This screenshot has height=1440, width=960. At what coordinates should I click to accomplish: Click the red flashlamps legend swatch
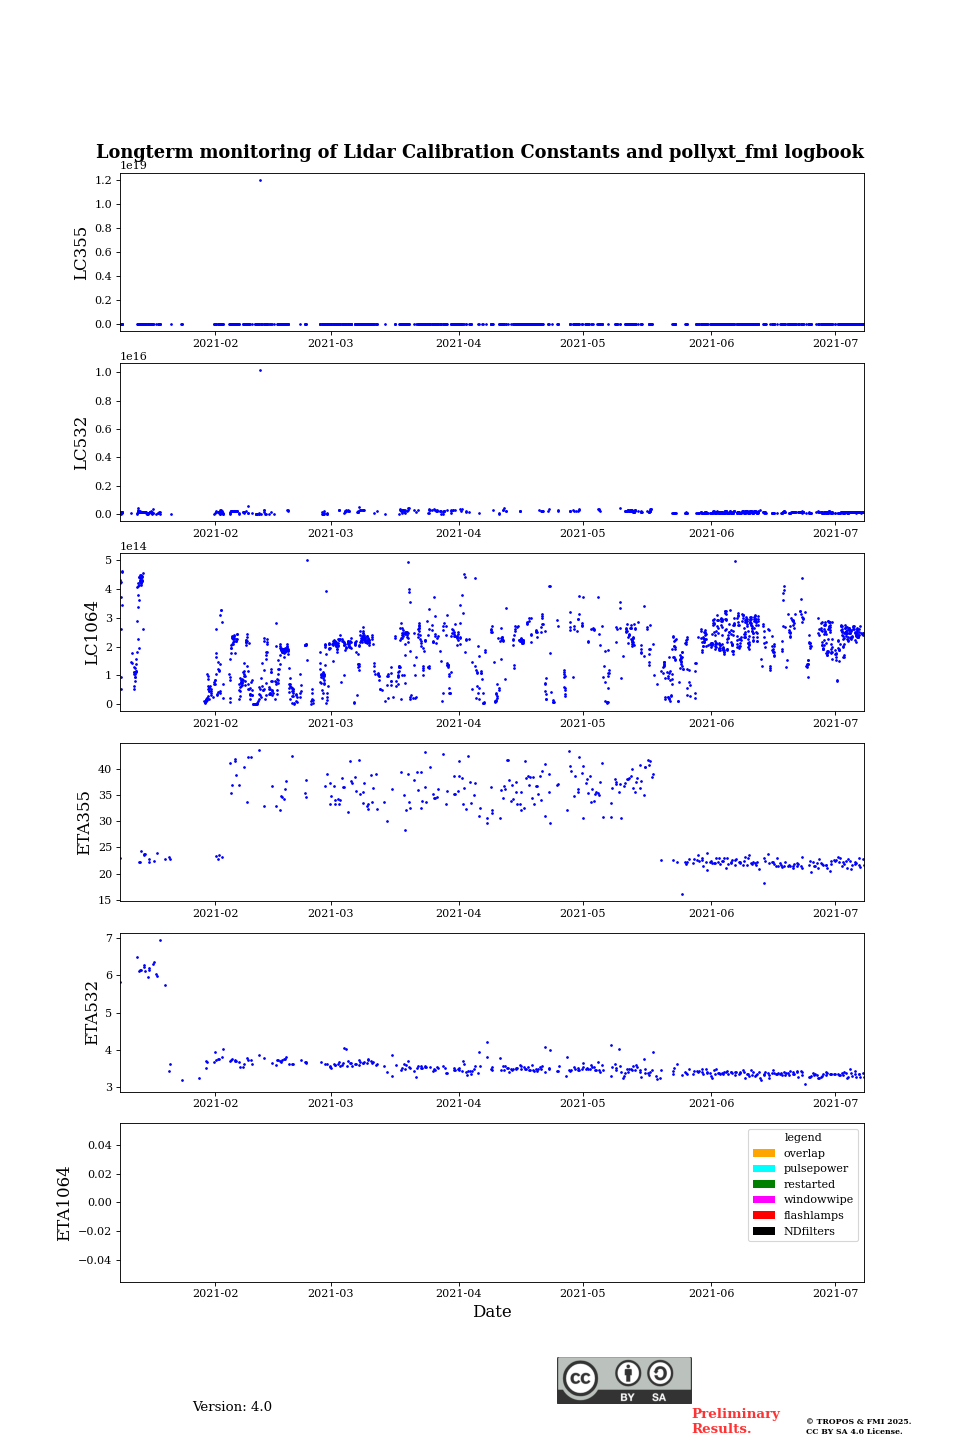tap(763, 1216)
